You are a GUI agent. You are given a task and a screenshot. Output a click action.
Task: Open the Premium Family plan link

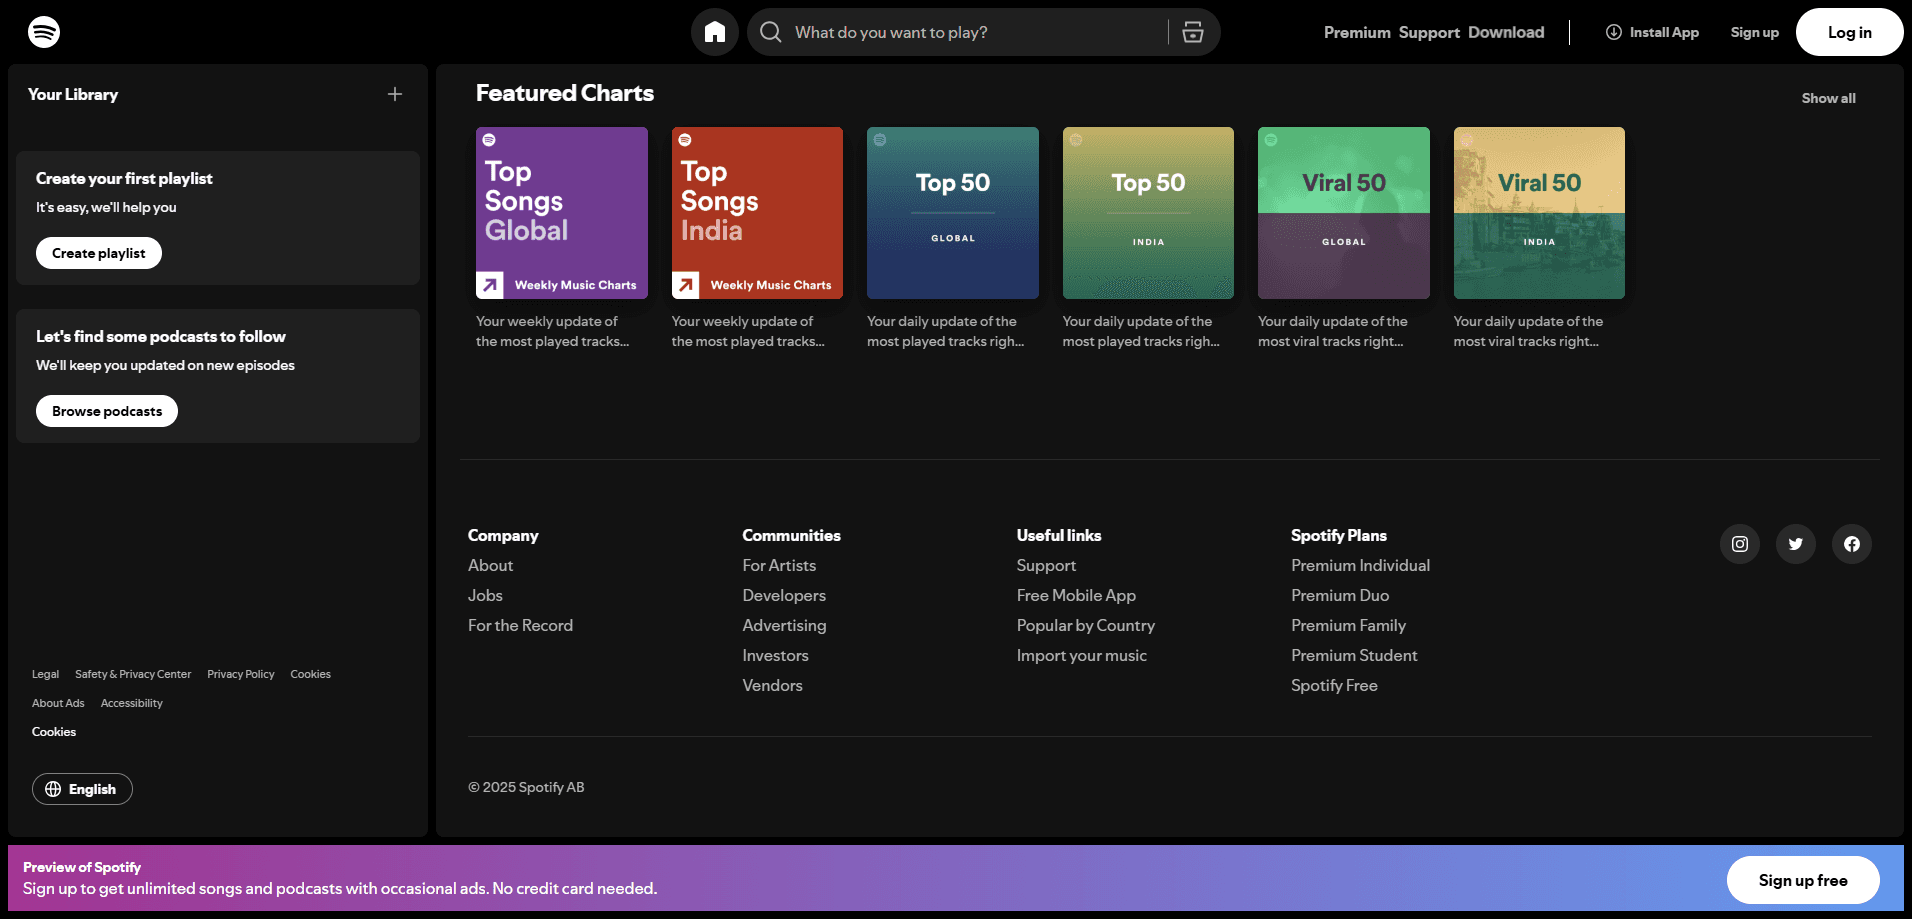(x=1348, y=625)
